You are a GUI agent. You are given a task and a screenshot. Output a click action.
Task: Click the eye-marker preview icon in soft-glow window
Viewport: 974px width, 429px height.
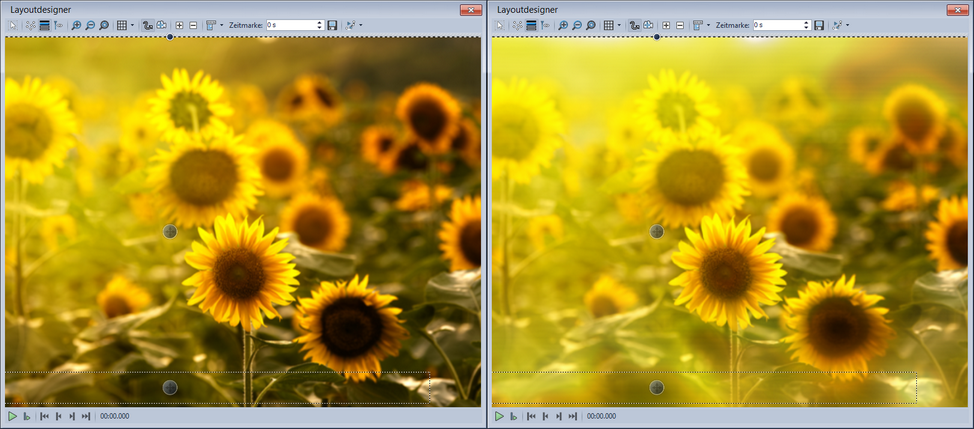point(545,25)
